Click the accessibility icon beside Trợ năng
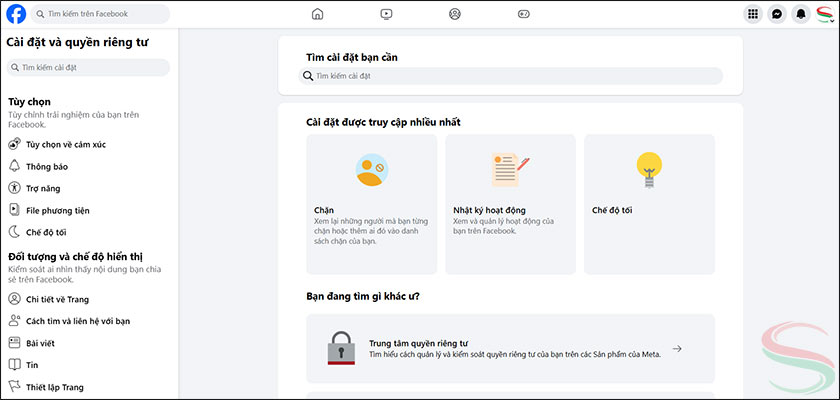 click(x=14, y=188)
